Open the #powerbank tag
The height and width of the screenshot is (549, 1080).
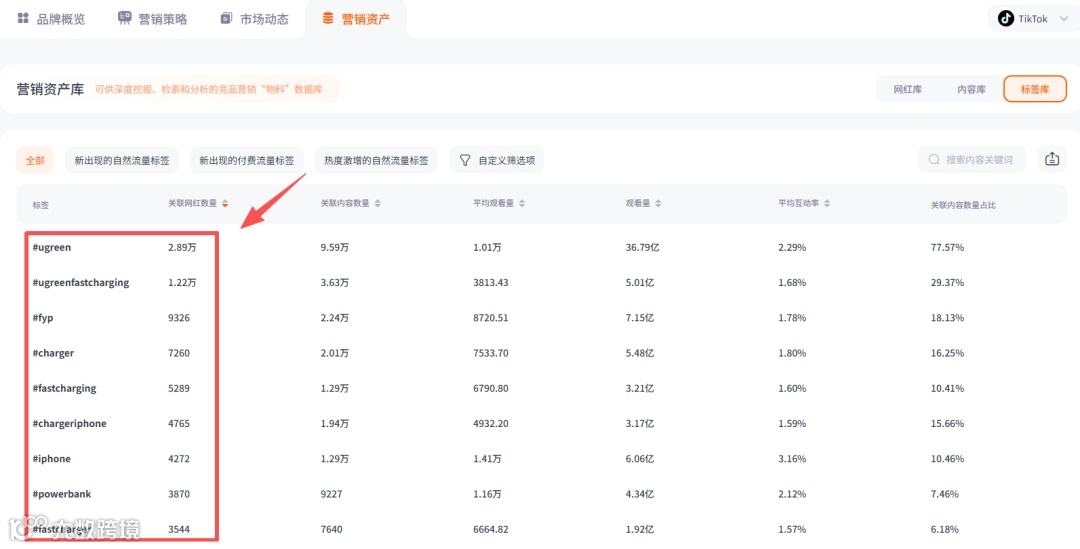tap(61, 494)
